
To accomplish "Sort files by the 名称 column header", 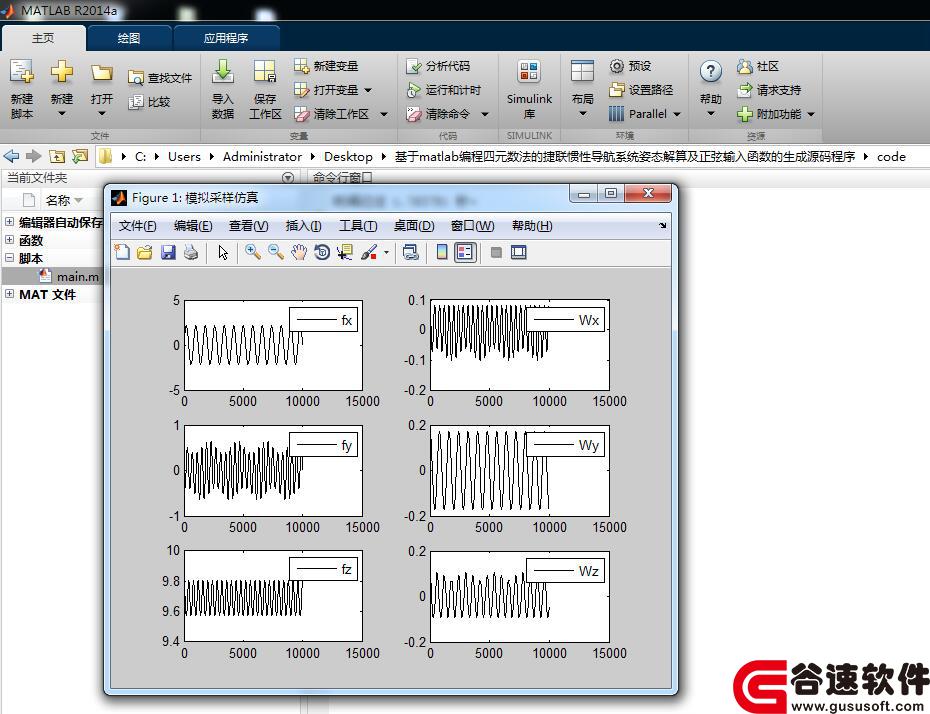I will (x=58, y=200).
